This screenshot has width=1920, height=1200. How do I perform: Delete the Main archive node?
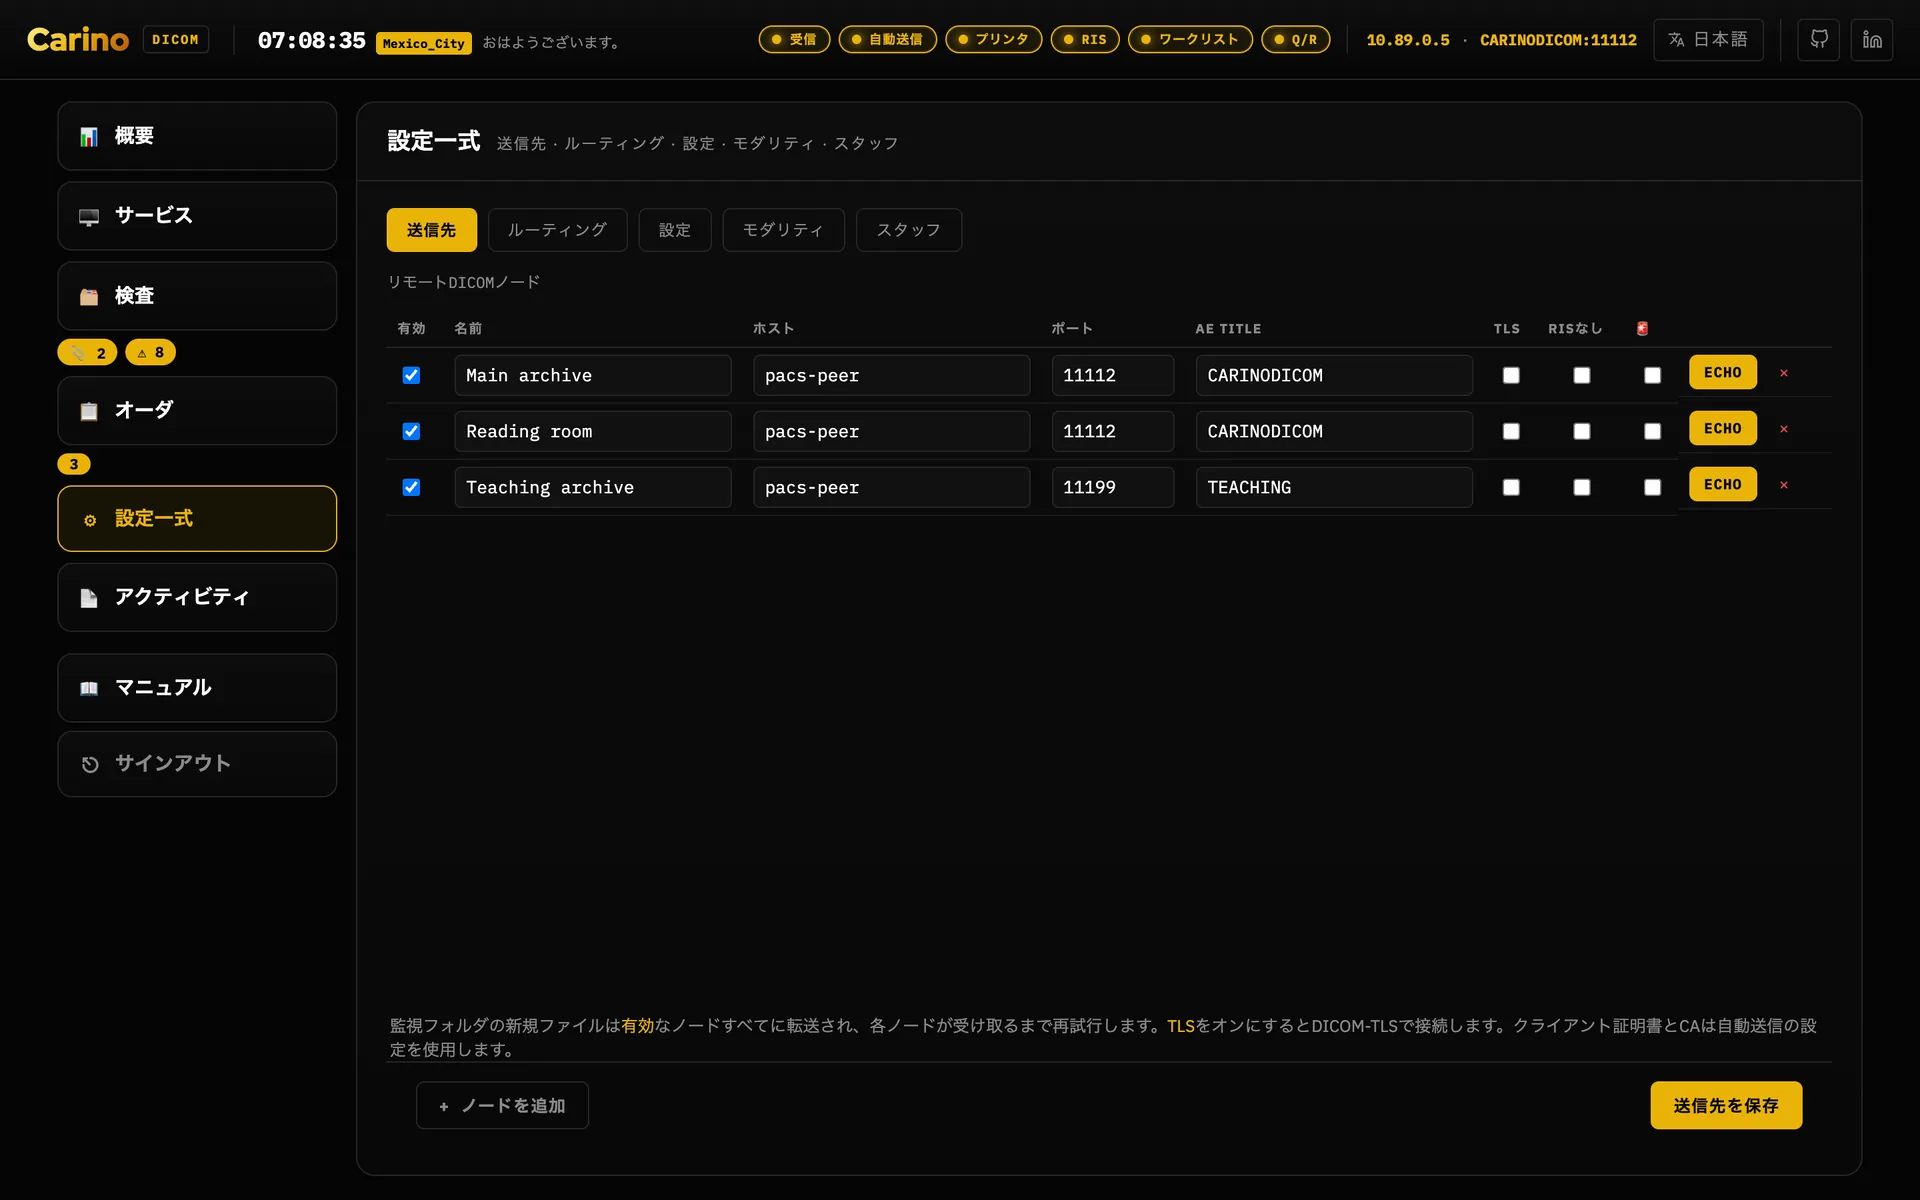(1783, 373)
